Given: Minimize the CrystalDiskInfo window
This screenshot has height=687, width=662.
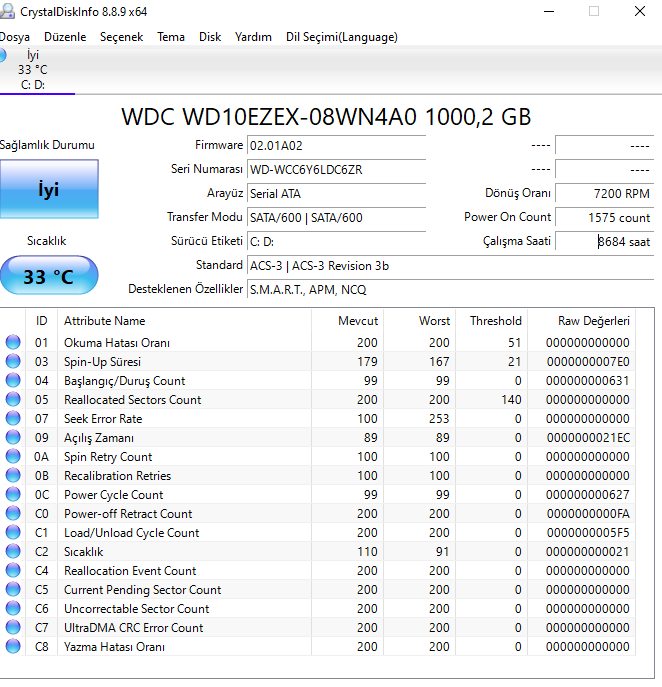Looking at the screenshot, I should [549, 11].
